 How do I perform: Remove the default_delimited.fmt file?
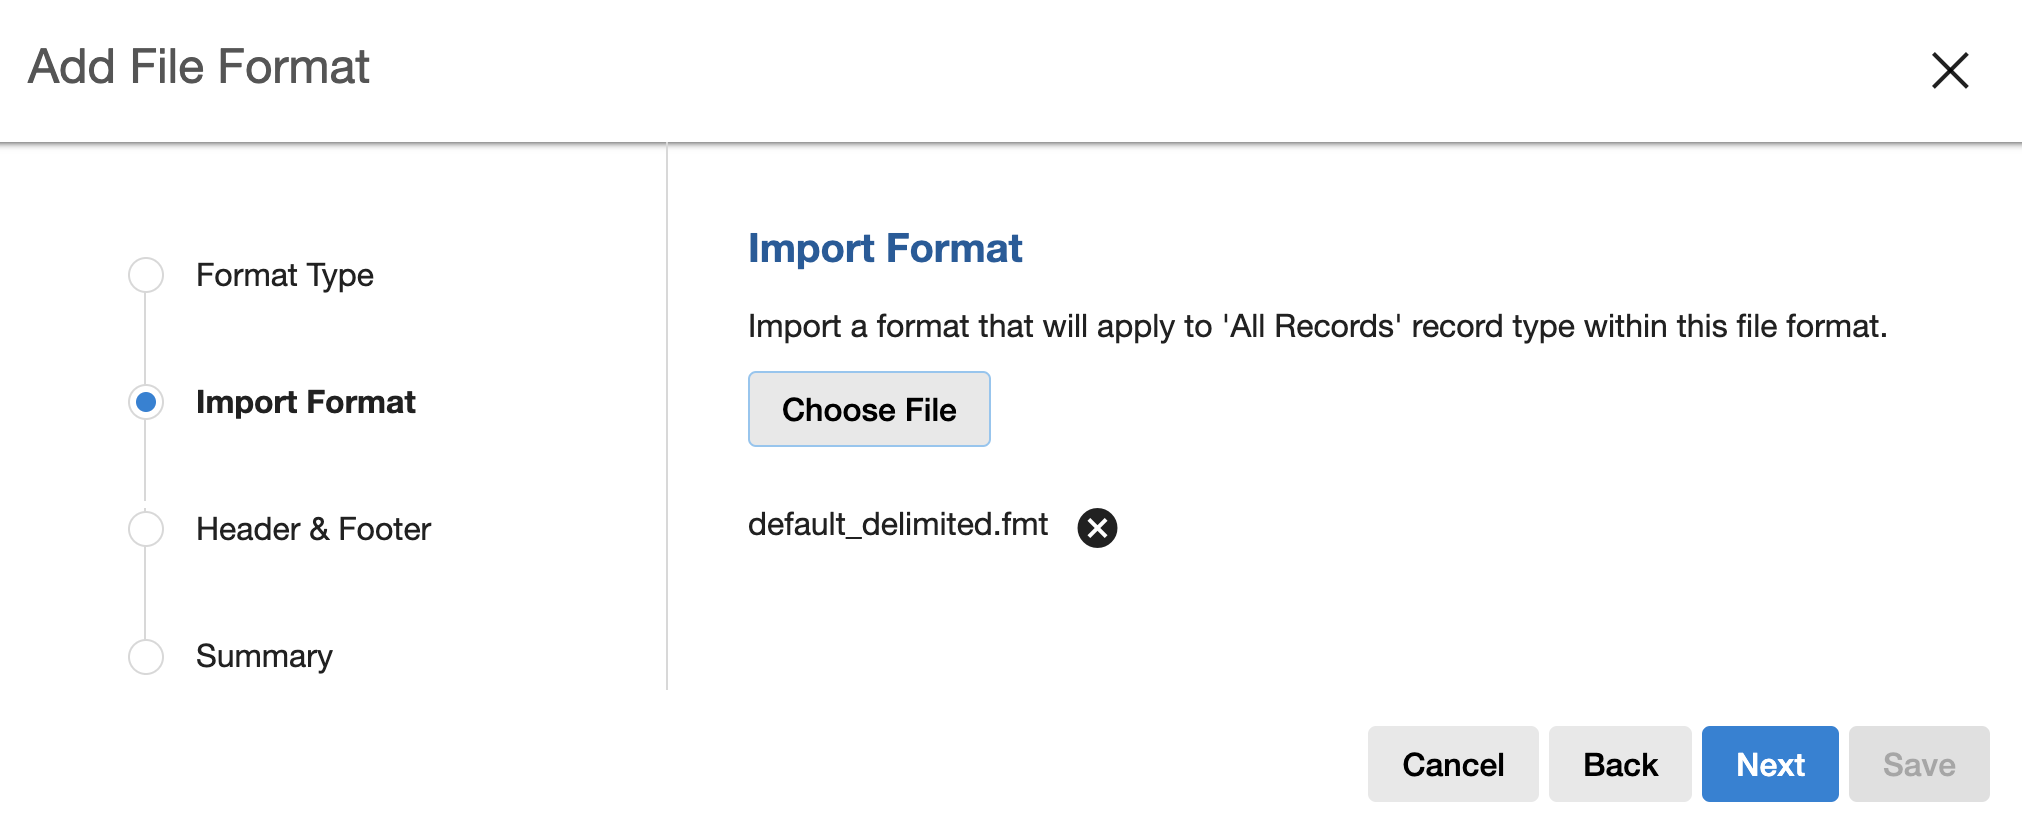(x=1097, y=528)
